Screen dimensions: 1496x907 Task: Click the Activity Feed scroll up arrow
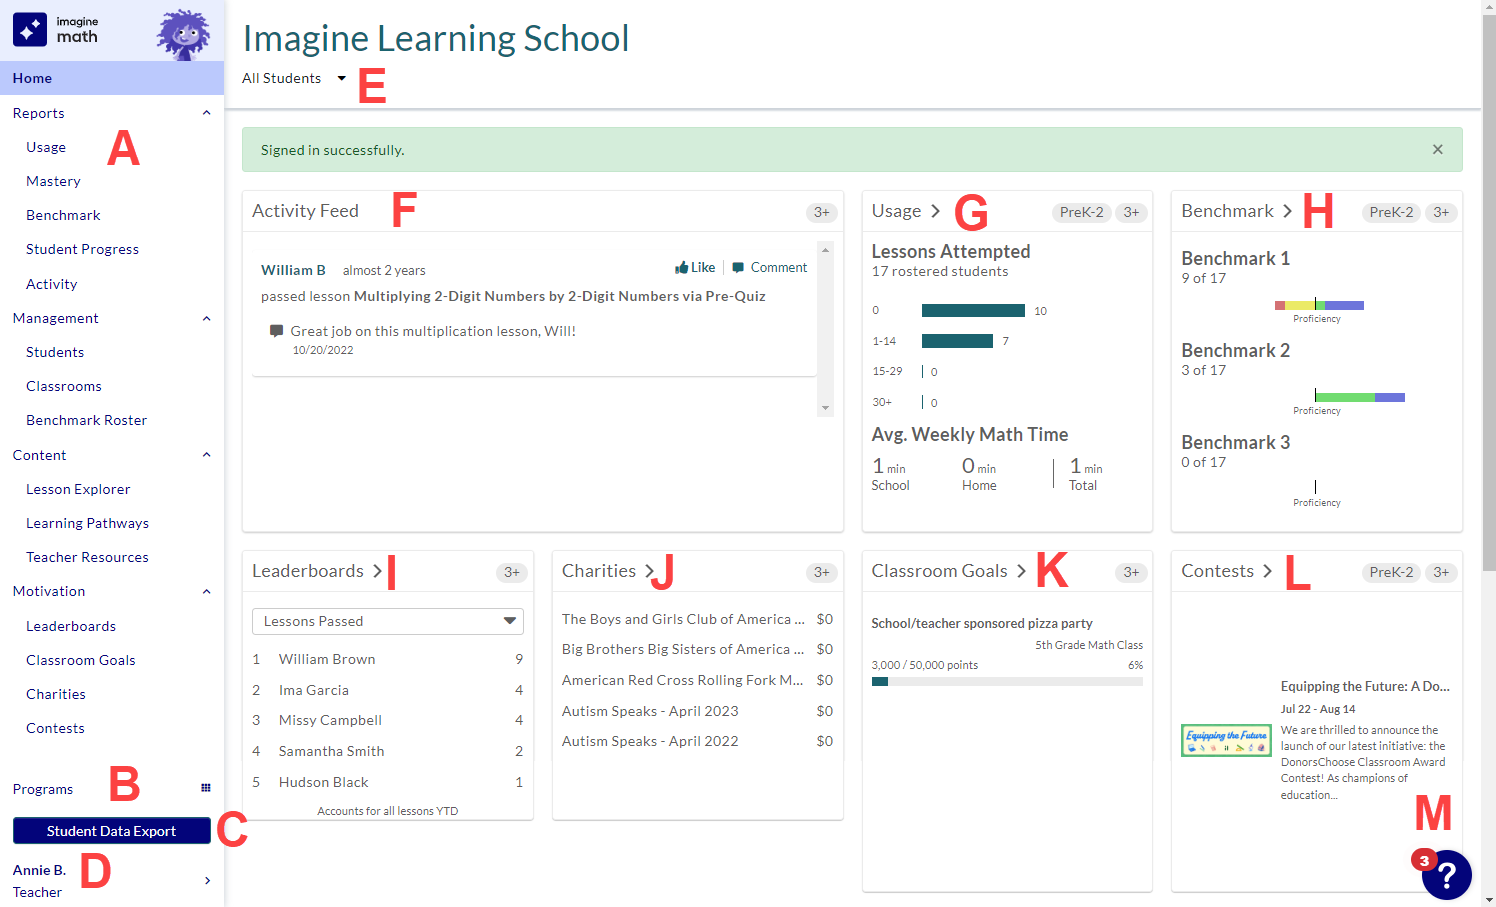tap(825, 248)
